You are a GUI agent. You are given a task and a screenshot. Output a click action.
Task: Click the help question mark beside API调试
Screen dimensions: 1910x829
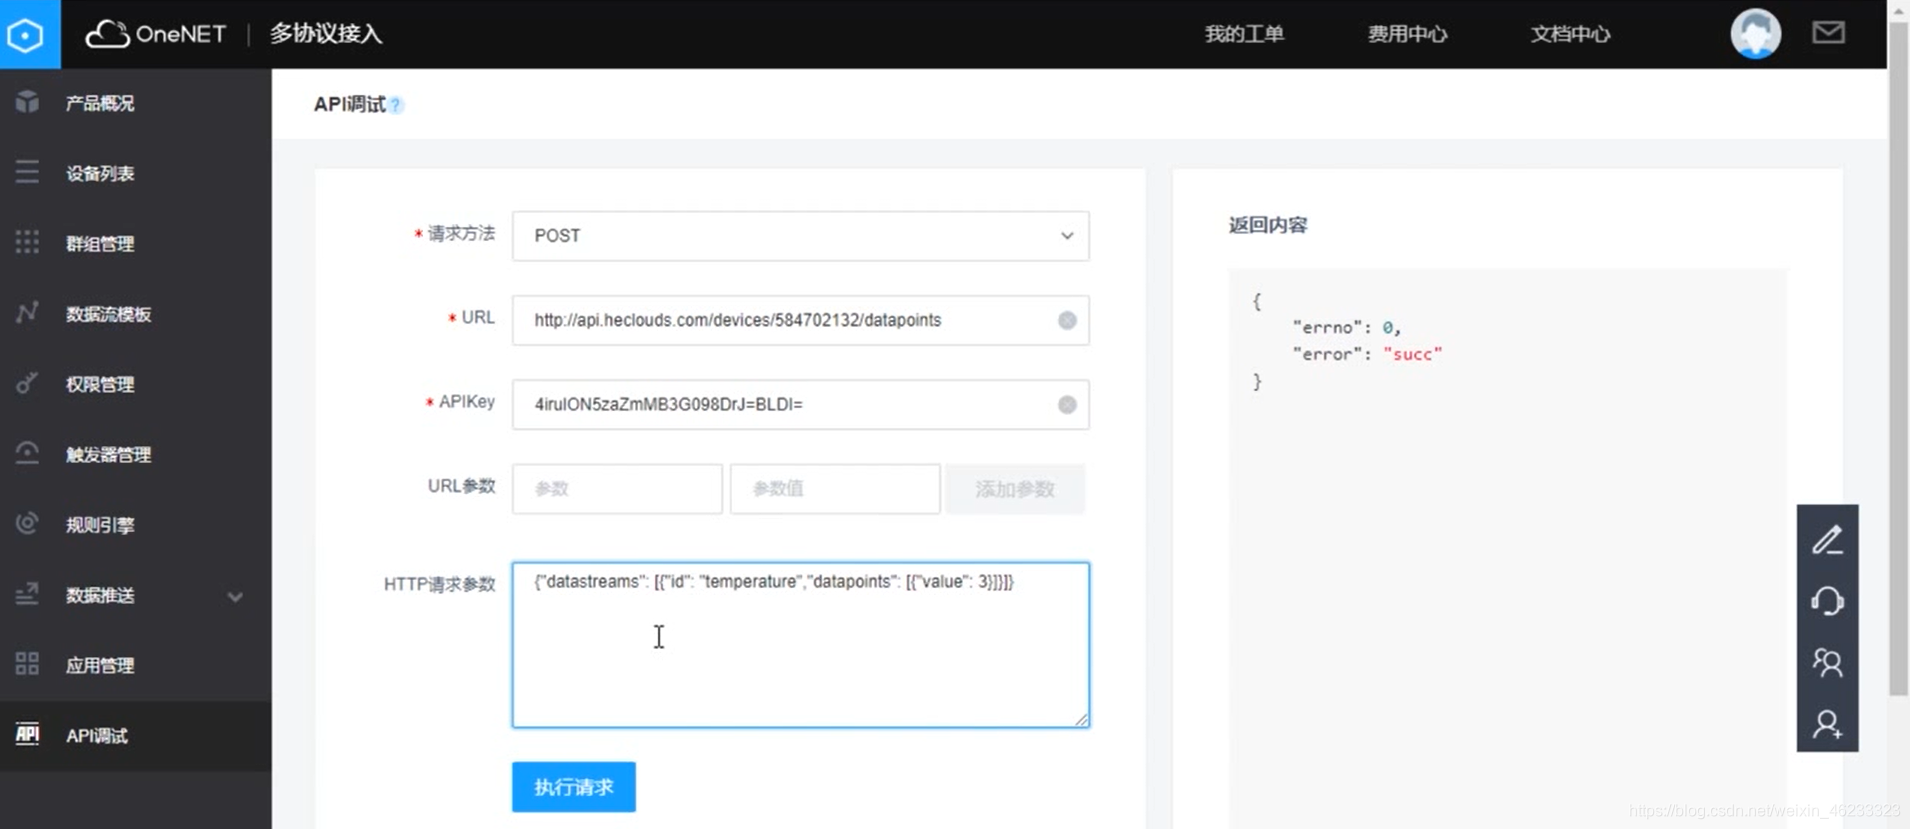[396, 105]
